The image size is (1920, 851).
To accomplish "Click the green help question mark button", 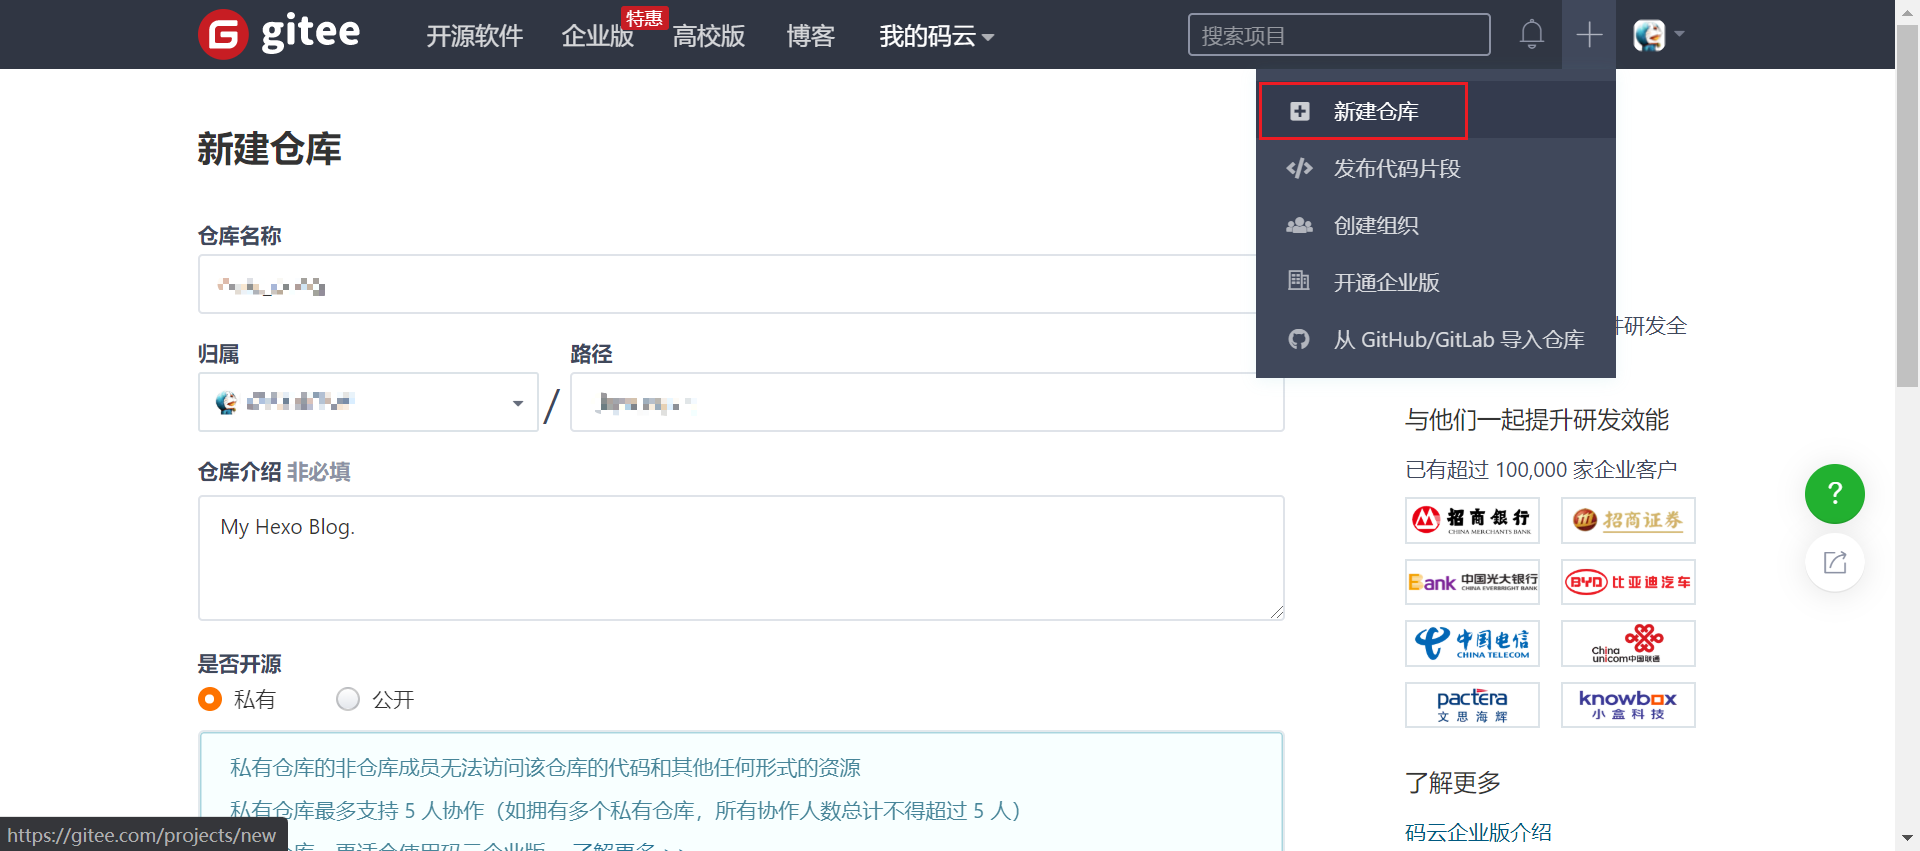I will (1834, 494).
